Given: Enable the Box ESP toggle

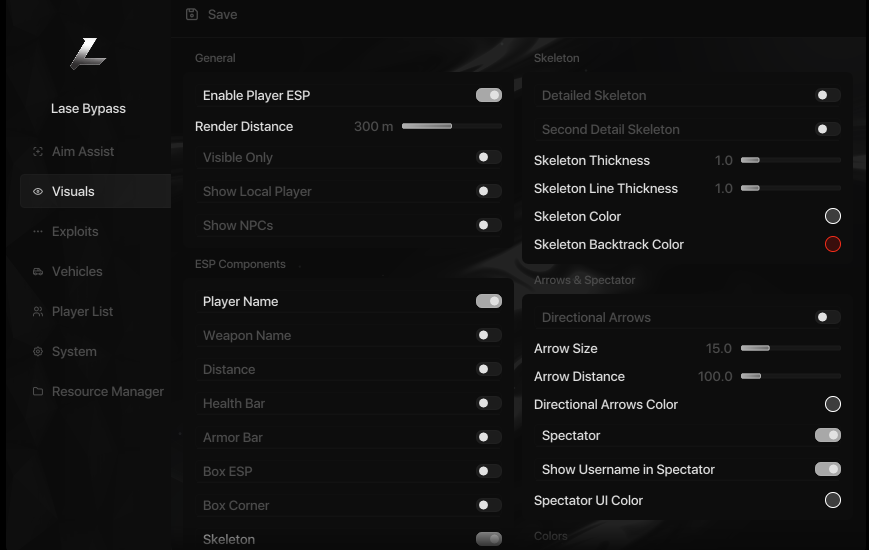Looking at the screenshot, I should (x=489, y=471).
